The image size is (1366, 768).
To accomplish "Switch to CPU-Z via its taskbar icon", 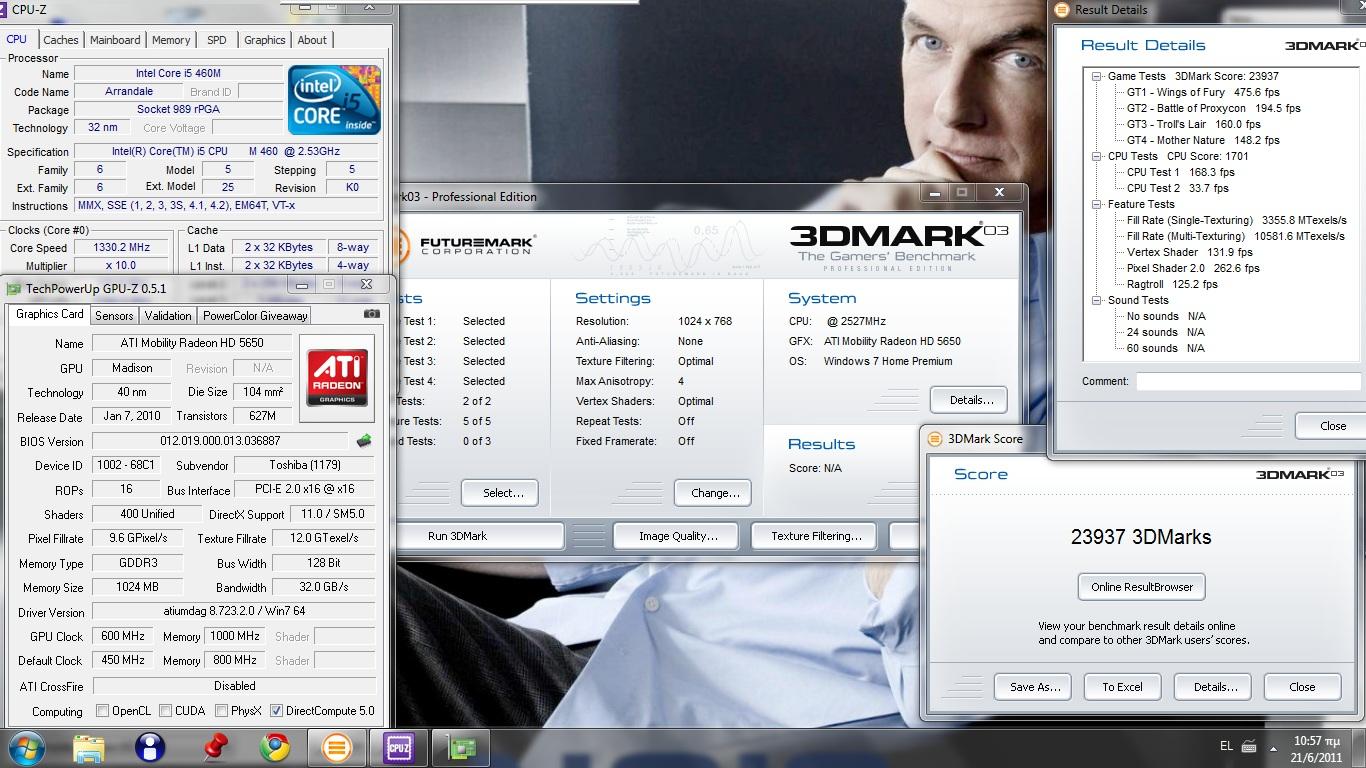I will 399,747.
